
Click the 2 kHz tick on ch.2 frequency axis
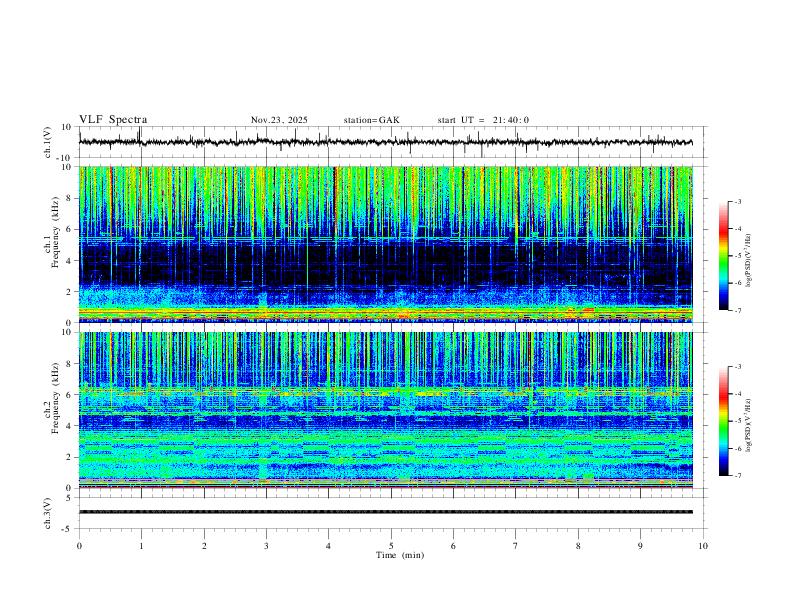click(x=70, y=457)
